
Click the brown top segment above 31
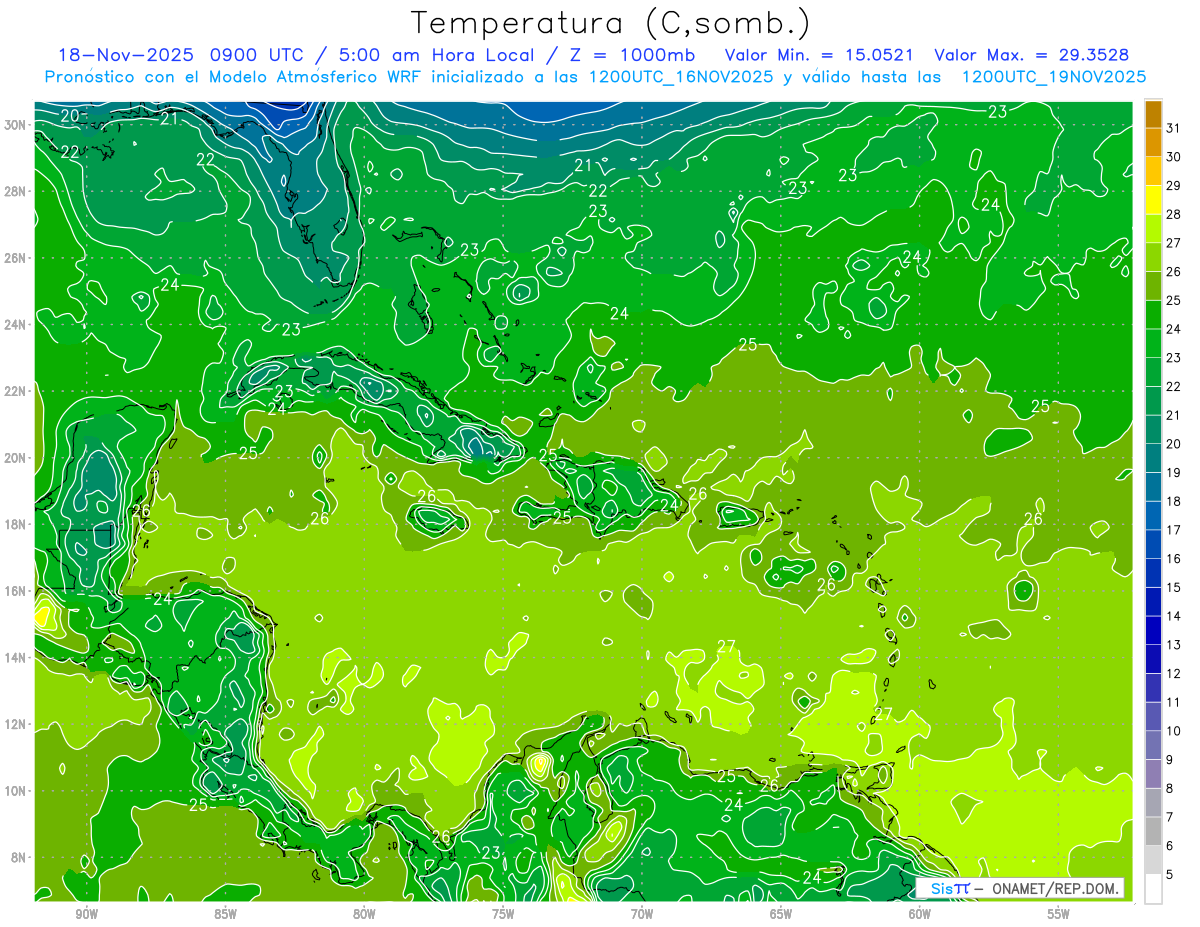click(x=1154, y=115)
